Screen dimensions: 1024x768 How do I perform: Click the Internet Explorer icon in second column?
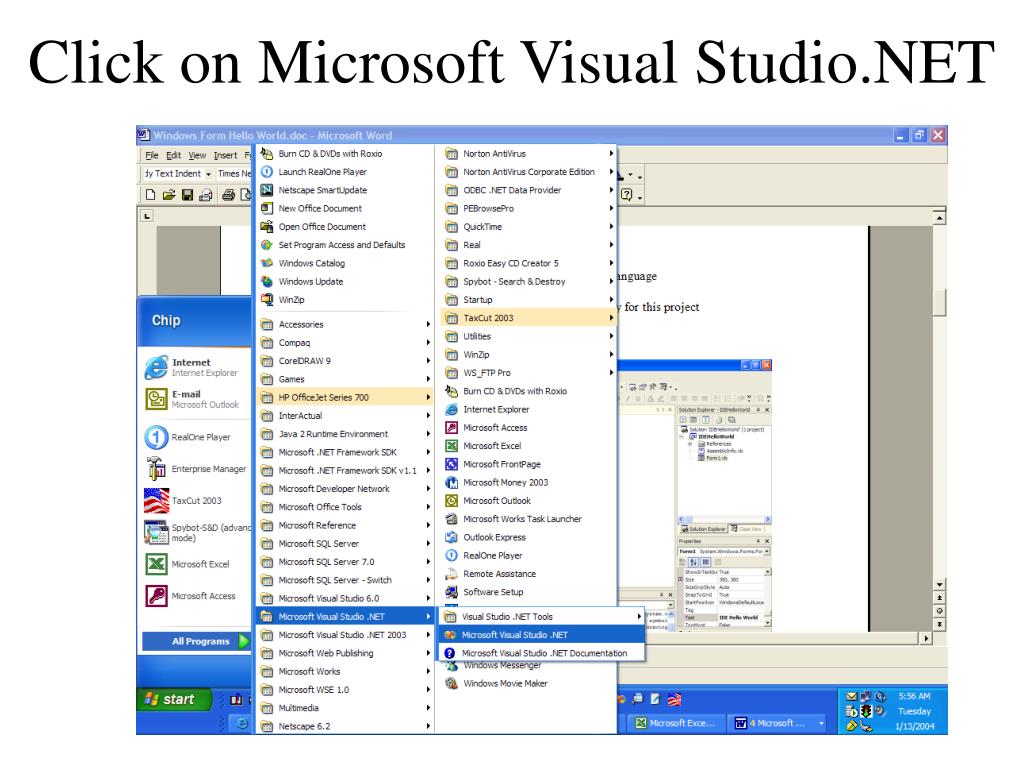[x=451, y=409]
